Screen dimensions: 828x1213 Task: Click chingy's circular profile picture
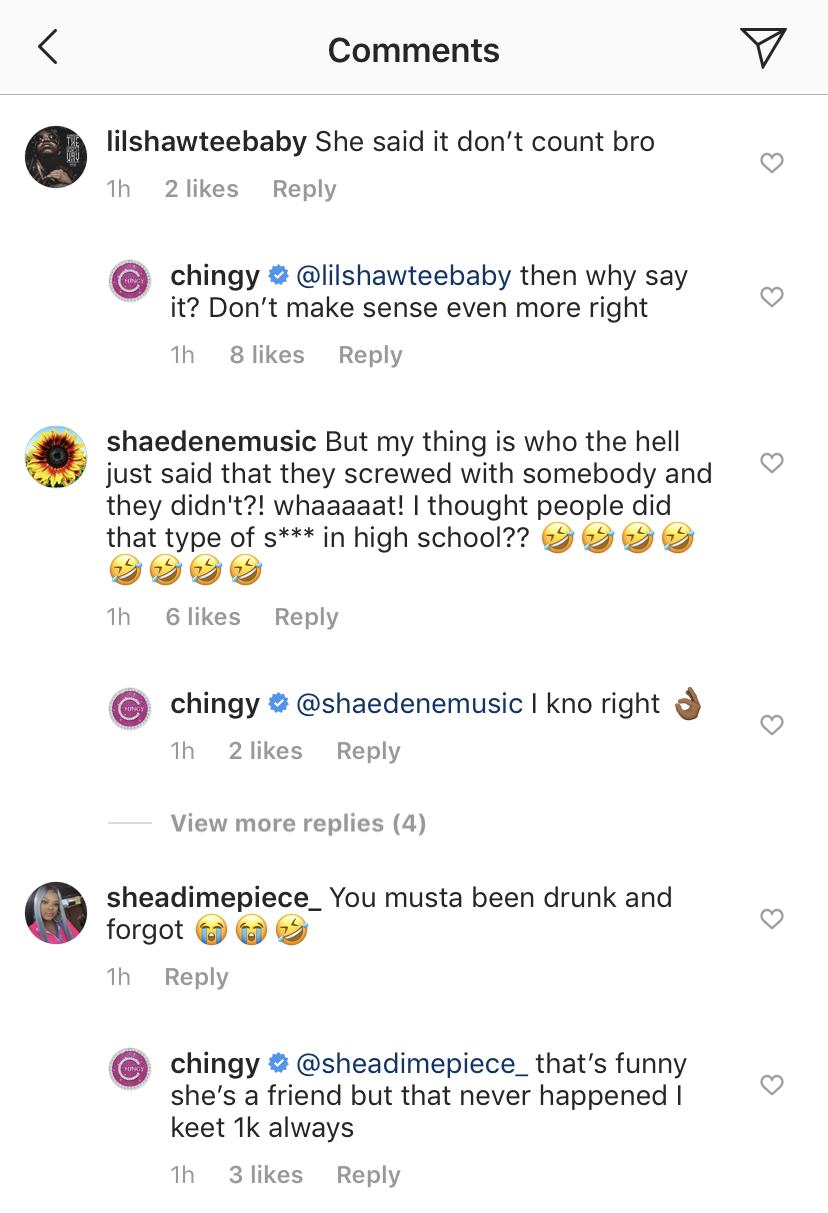[130, 281]
